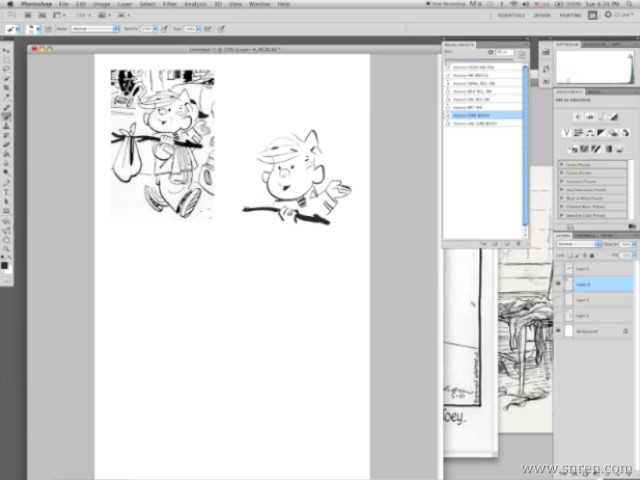Toggle lock transparent pixels
This screenshot has height=480, width=640.
point(570,256)
